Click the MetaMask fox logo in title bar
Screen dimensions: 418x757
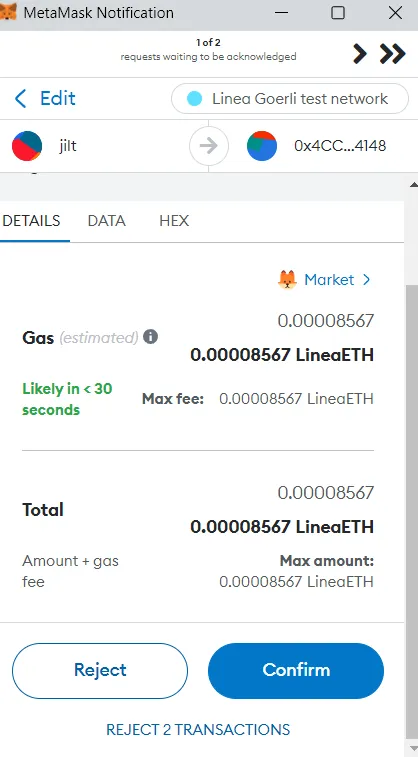point(8,12)
